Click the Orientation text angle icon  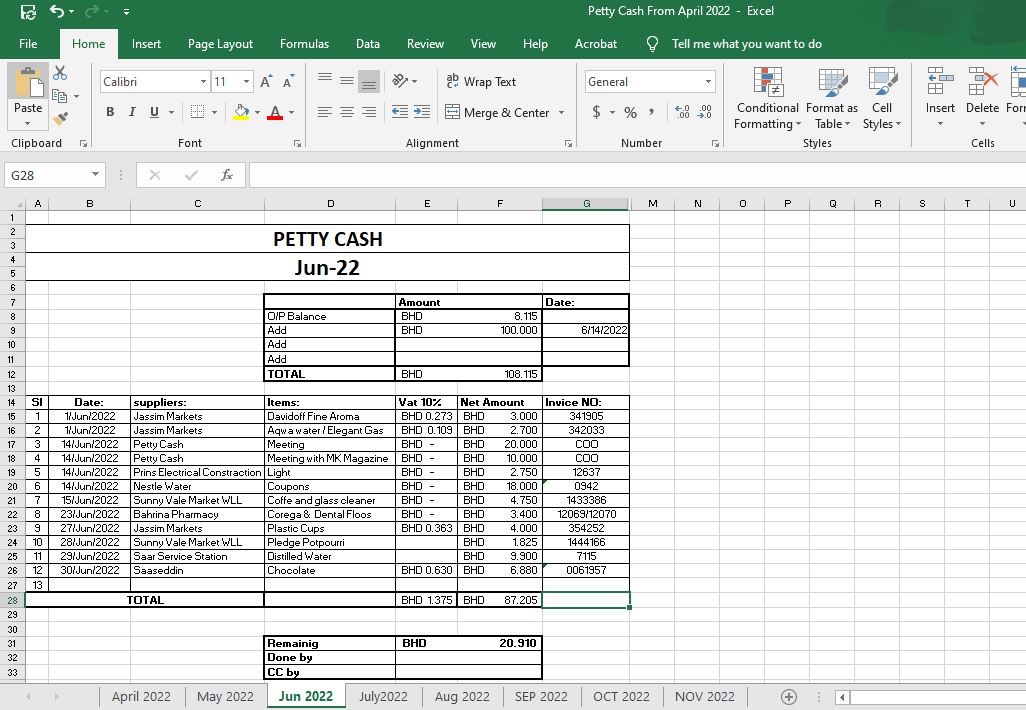[x=400, y=80]
